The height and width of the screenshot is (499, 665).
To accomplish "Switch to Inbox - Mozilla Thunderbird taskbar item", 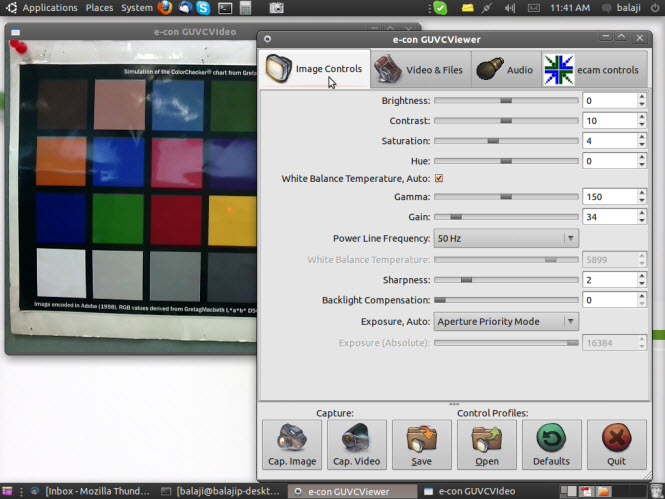I will [90, 491].
